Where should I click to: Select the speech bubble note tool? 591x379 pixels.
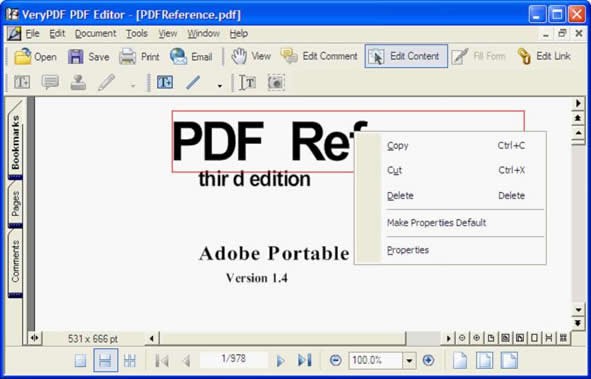pyautogui.click(x=50, y=82)
